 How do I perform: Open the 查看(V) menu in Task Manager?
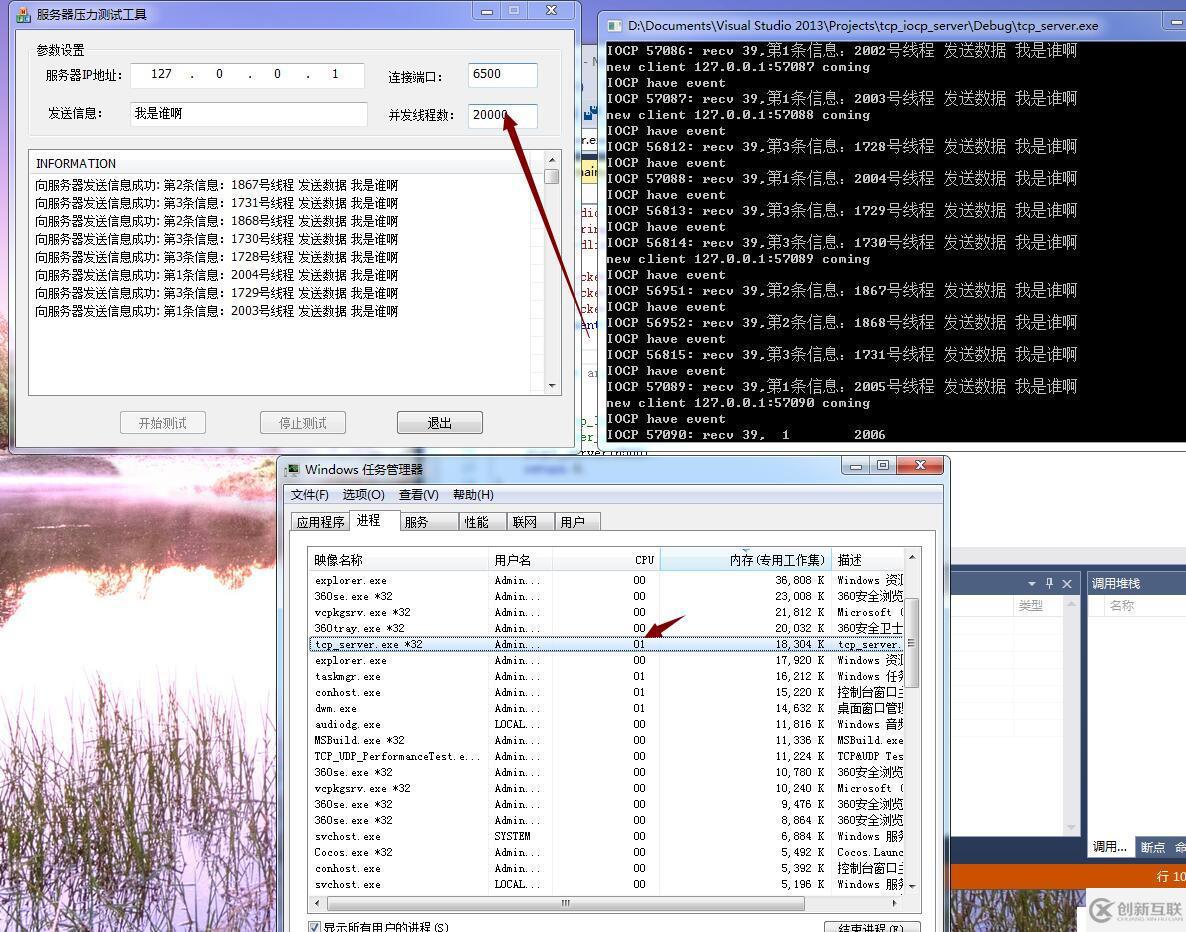(x=419, y=495)
